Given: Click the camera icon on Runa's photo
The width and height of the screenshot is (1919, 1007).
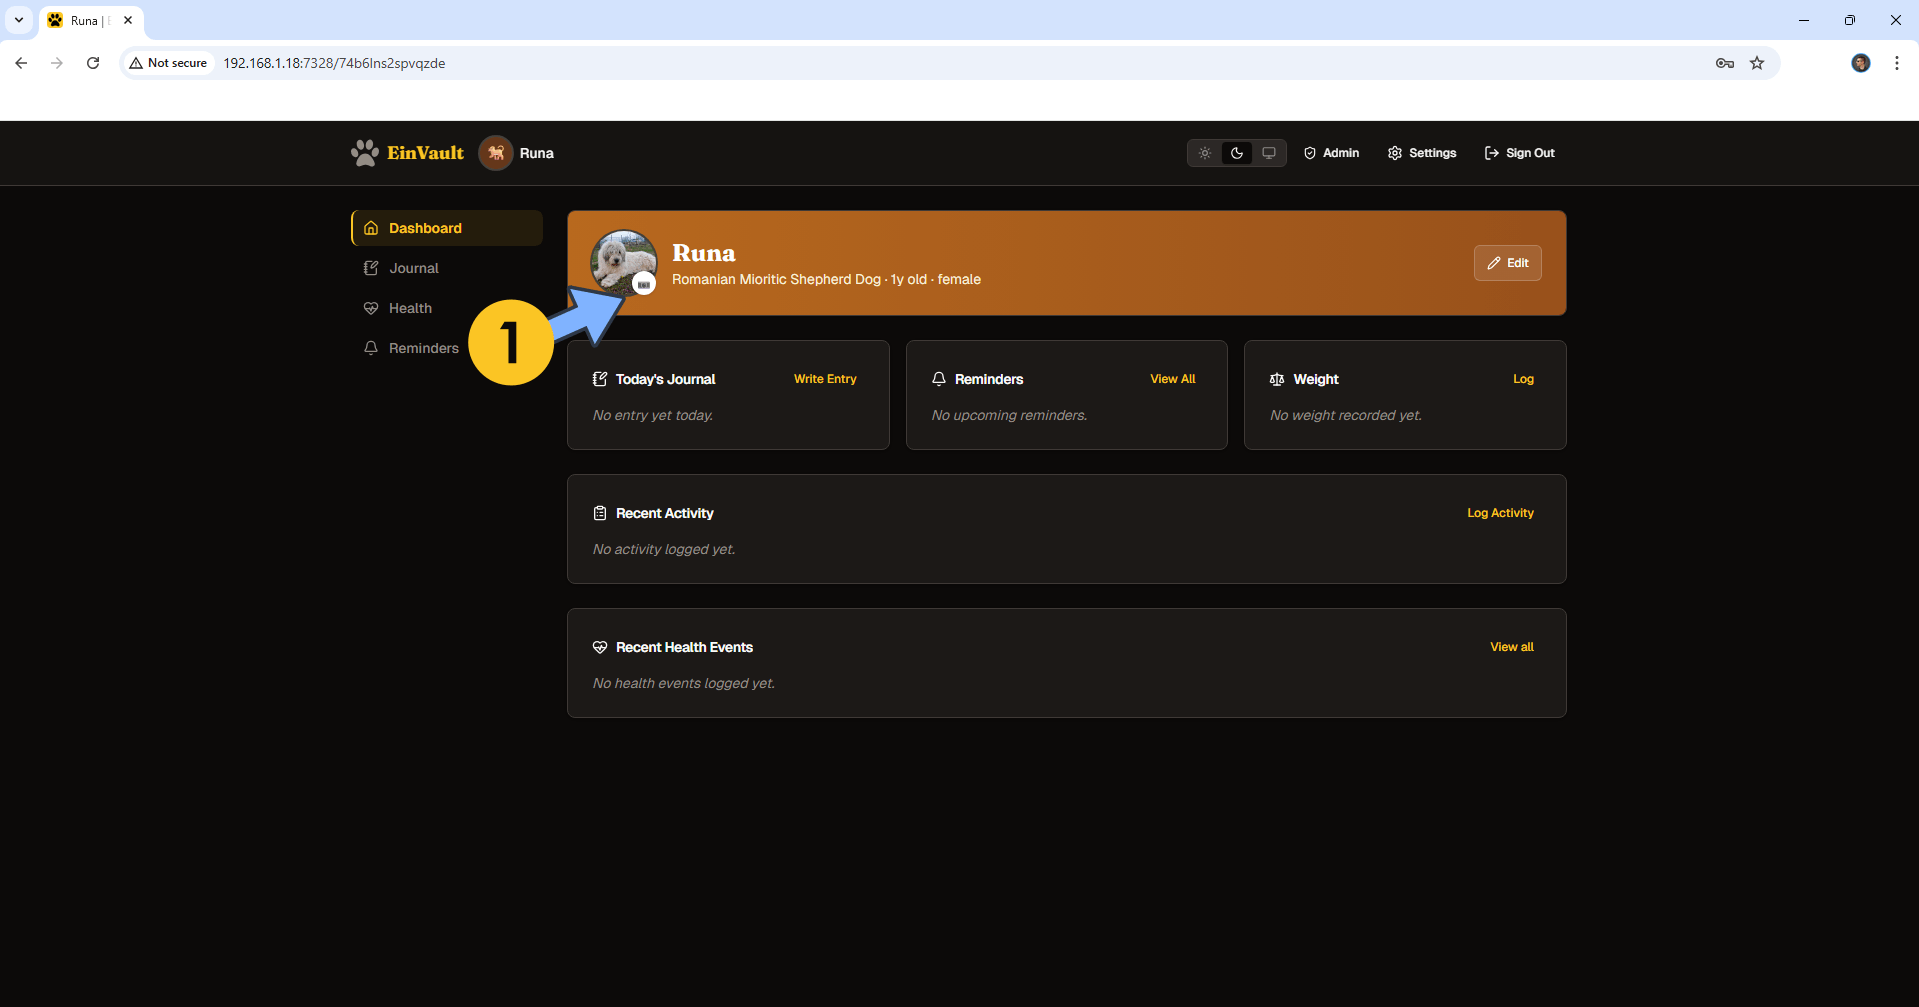Looking at the screenshot, I should [x=644, y=284].
